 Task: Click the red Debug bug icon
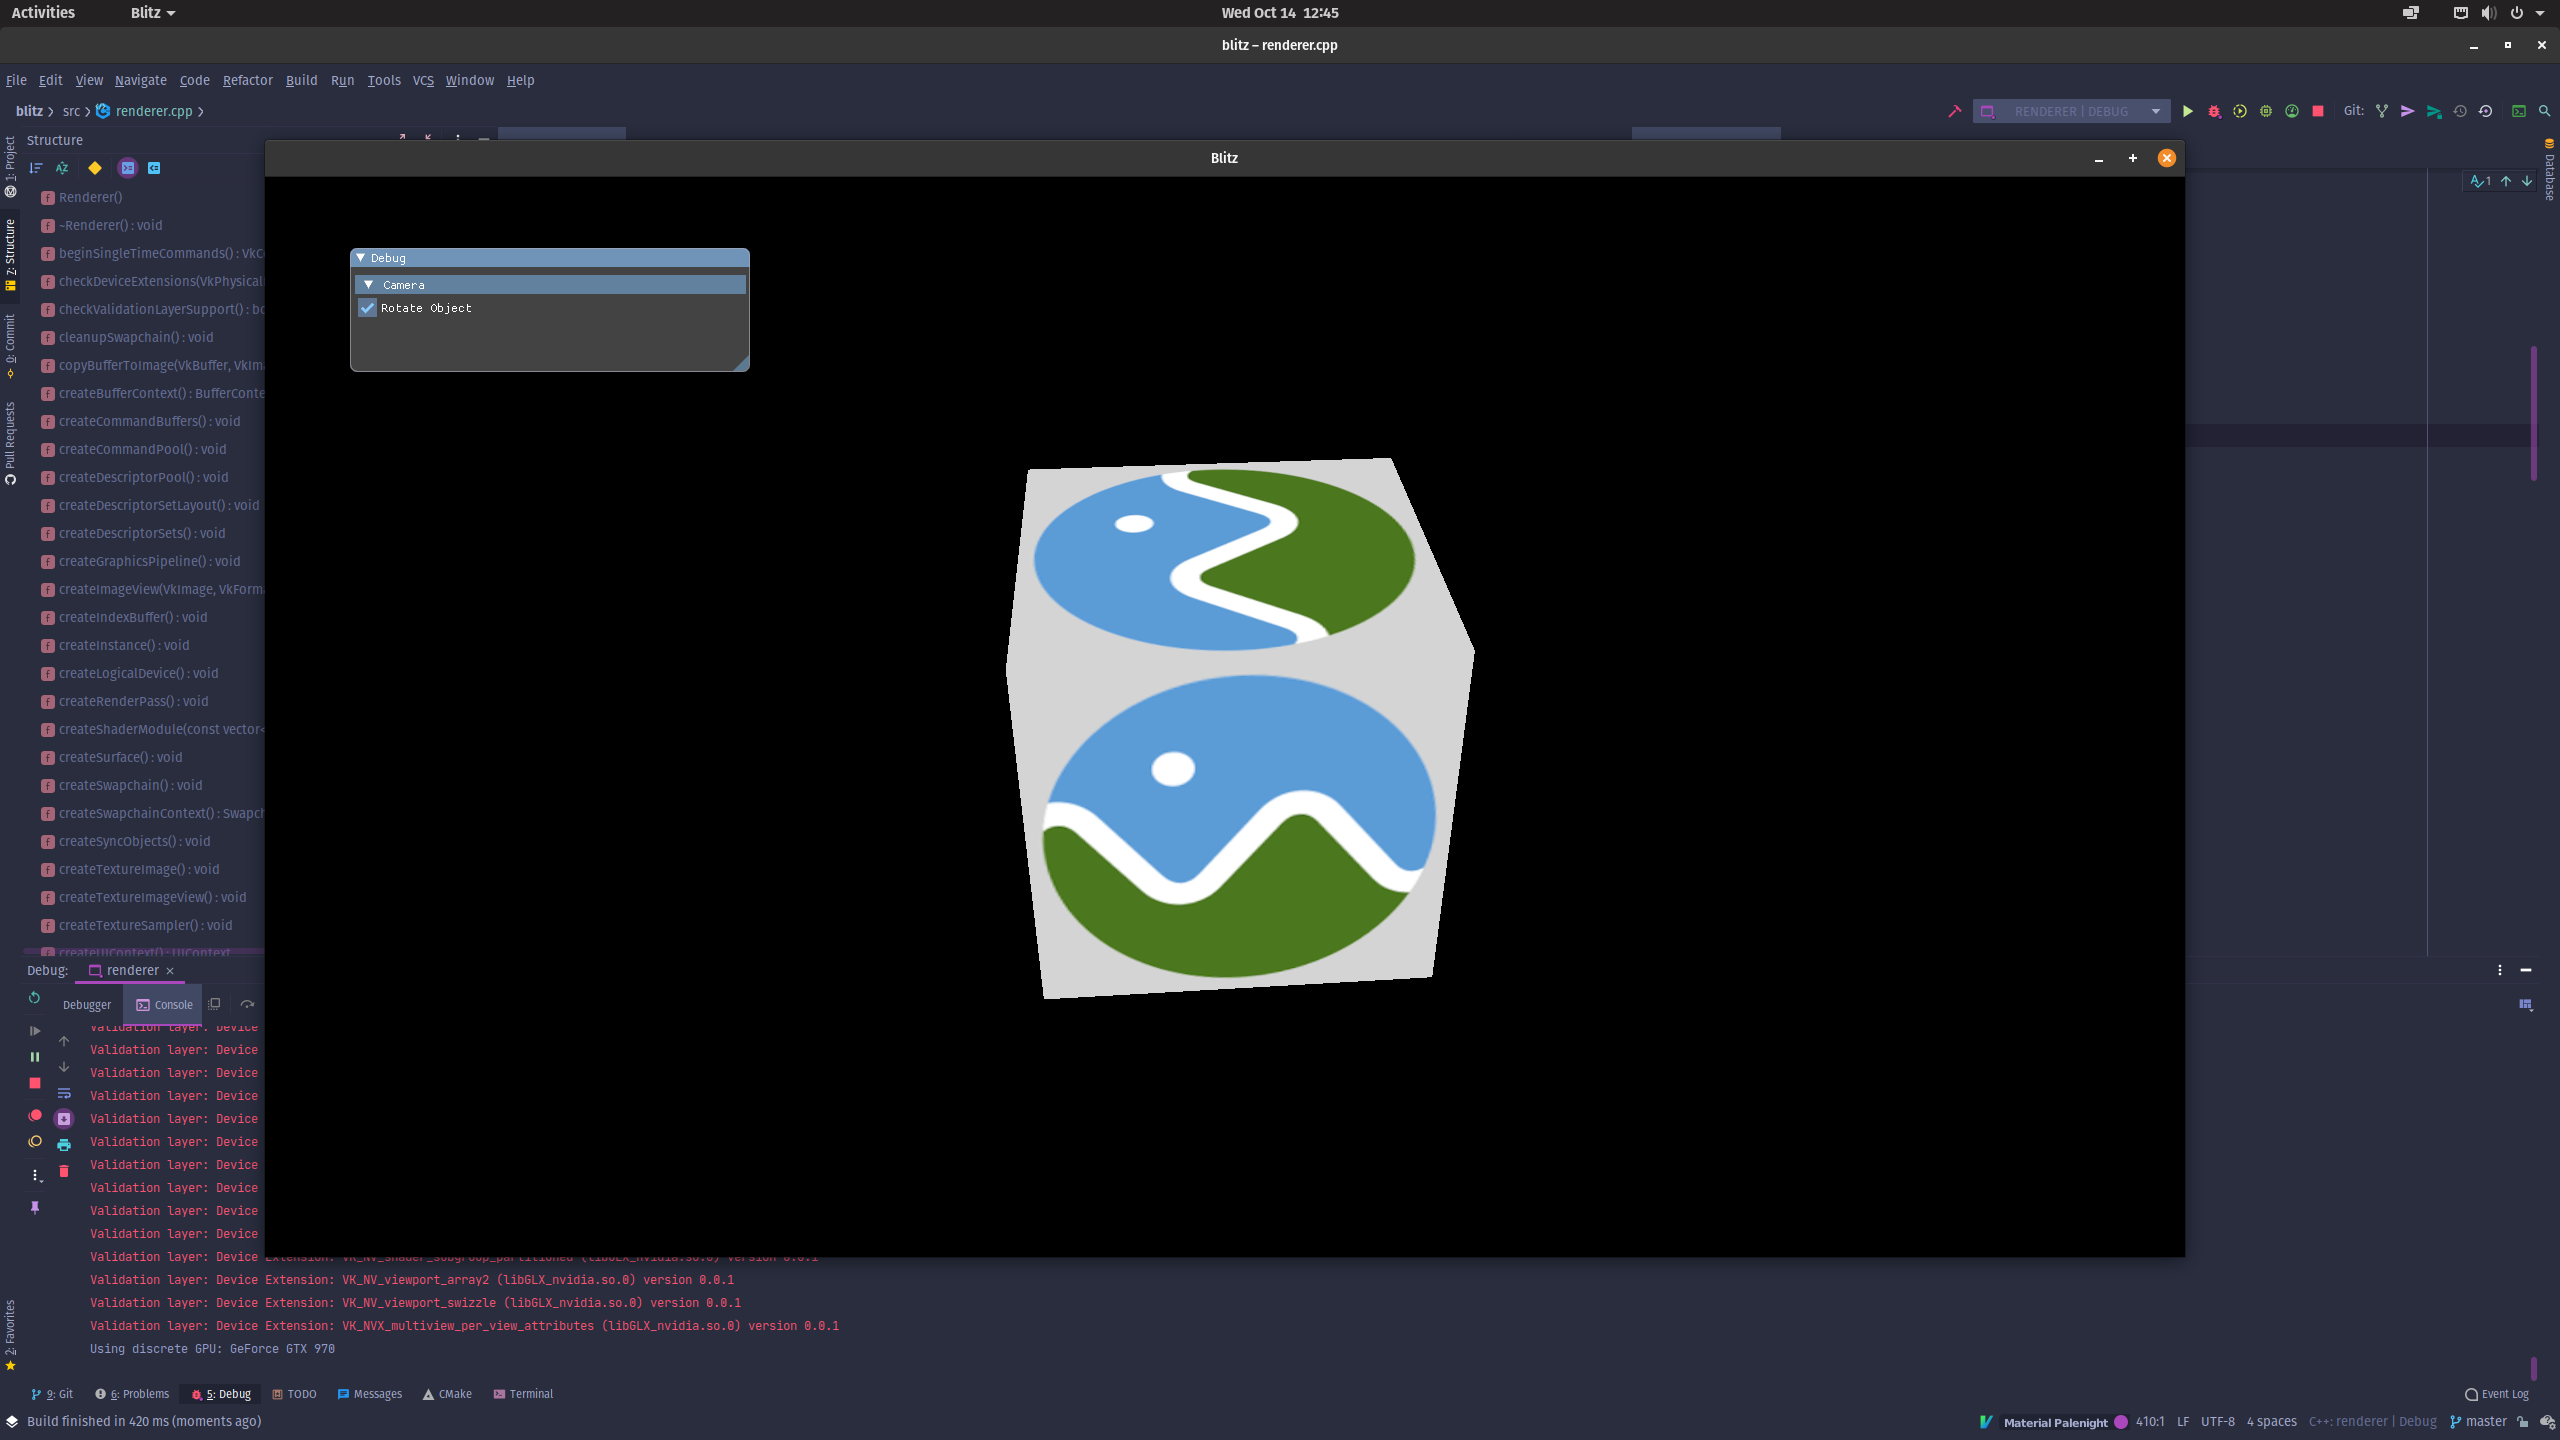point(2214,111)
